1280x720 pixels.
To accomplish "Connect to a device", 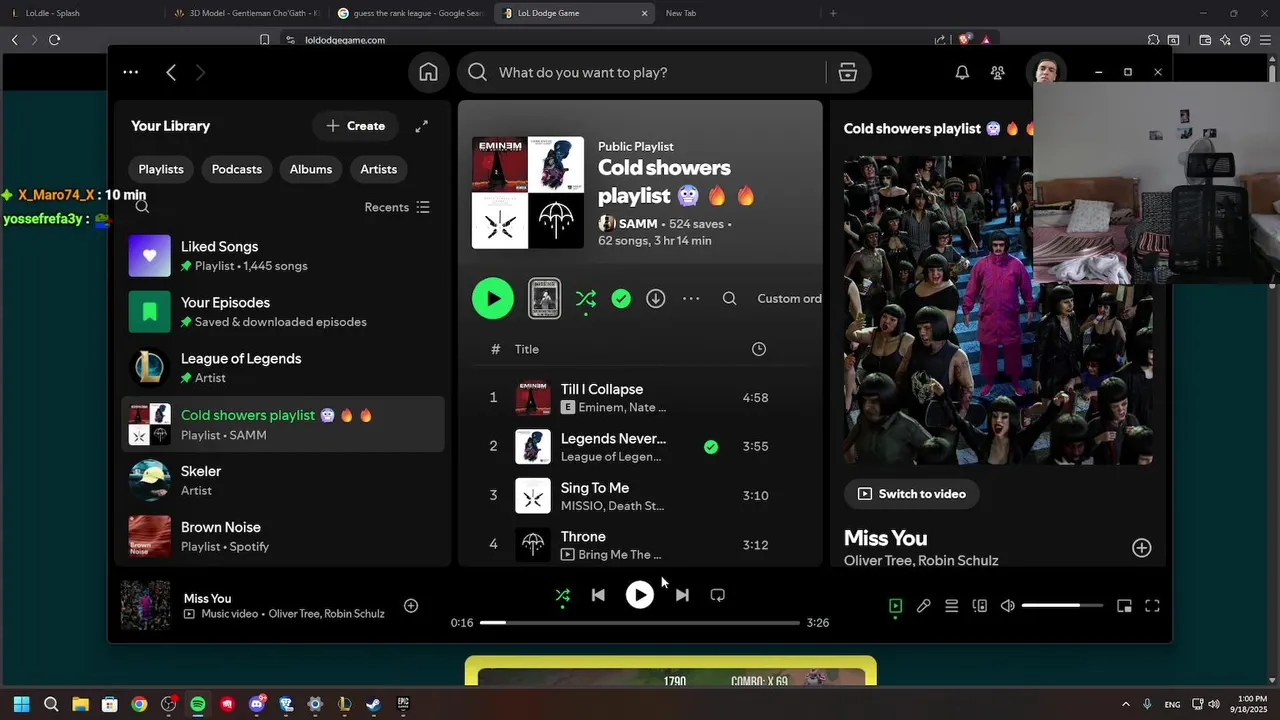I will tap(980, 606).
